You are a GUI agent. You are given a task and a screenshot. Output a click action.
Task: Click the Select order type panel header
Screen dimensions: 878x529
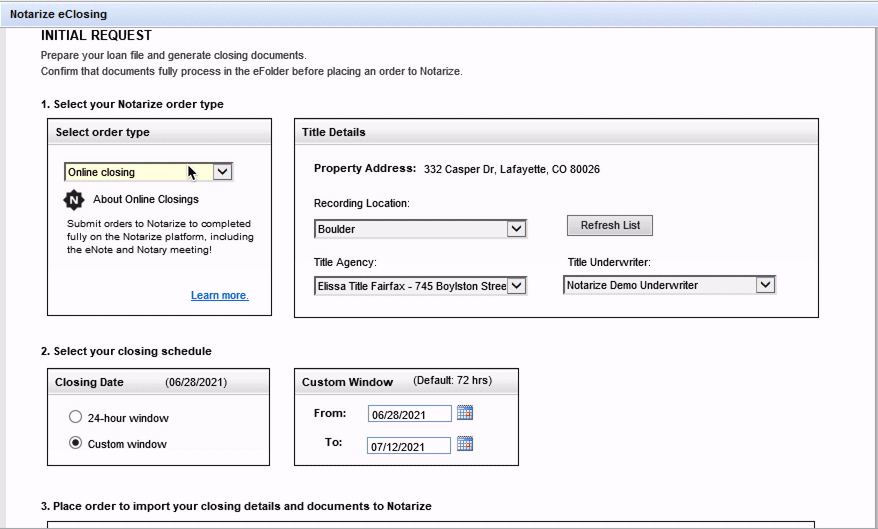click(160, 132)
